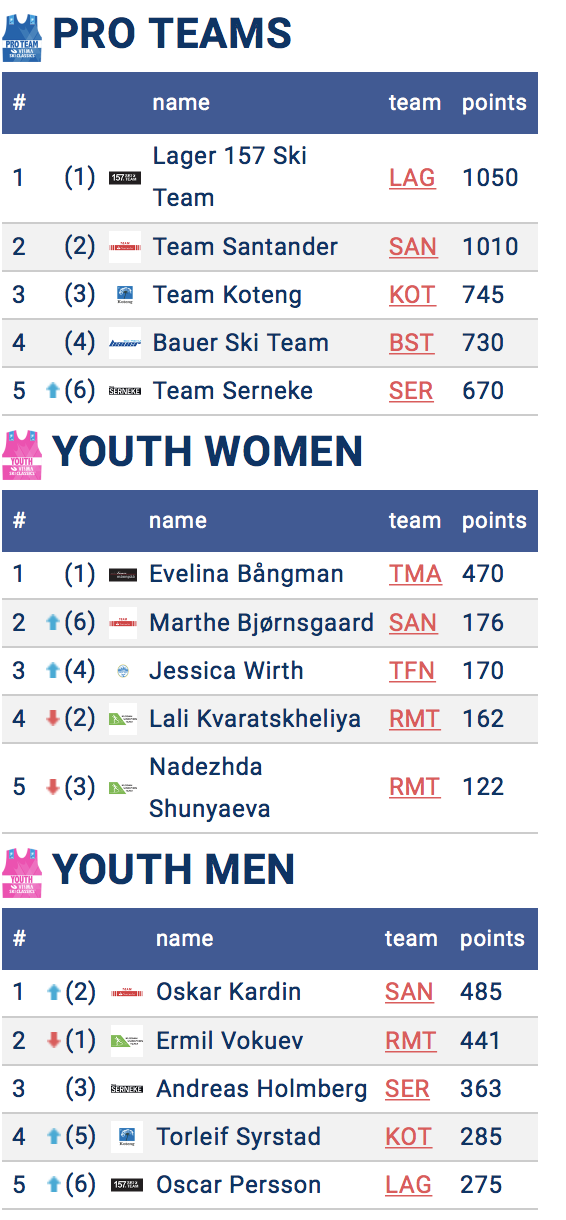Click the Bauer Ski Team logo
This screenshot has width=566, height=1220.
125,343
